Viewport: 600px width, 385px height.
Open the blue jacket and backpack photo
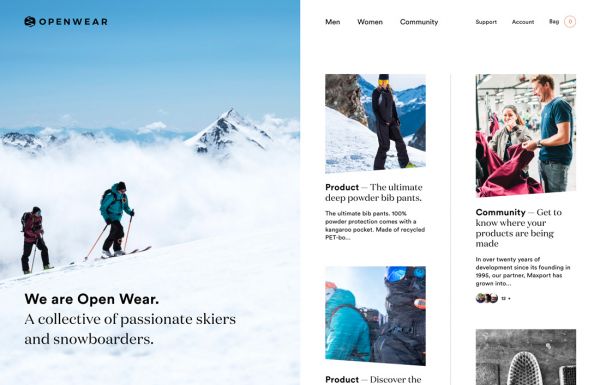point(375,316)
